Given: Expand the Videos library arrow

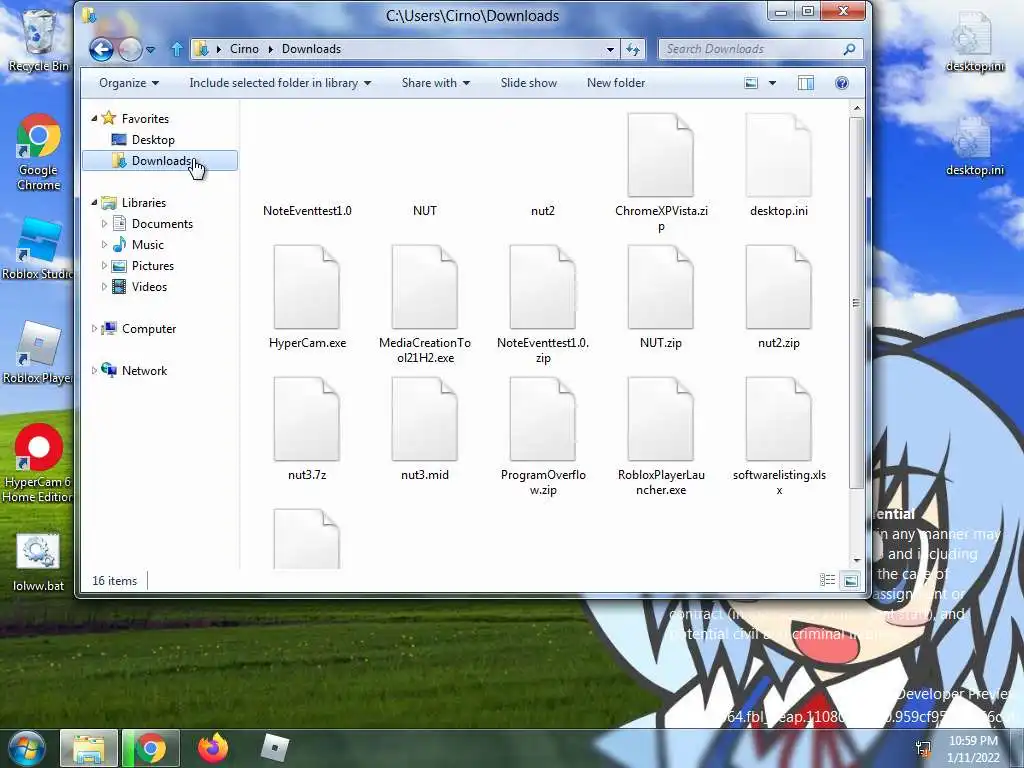Looking at the screenshot, I should click(104, 287).
